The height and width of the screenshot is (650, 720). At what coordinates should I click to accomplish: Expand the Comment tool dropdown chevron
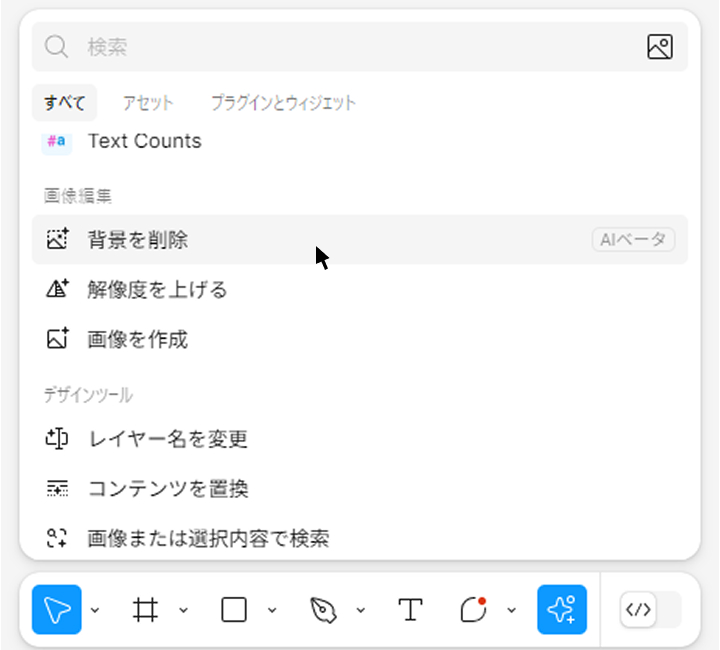512,610
